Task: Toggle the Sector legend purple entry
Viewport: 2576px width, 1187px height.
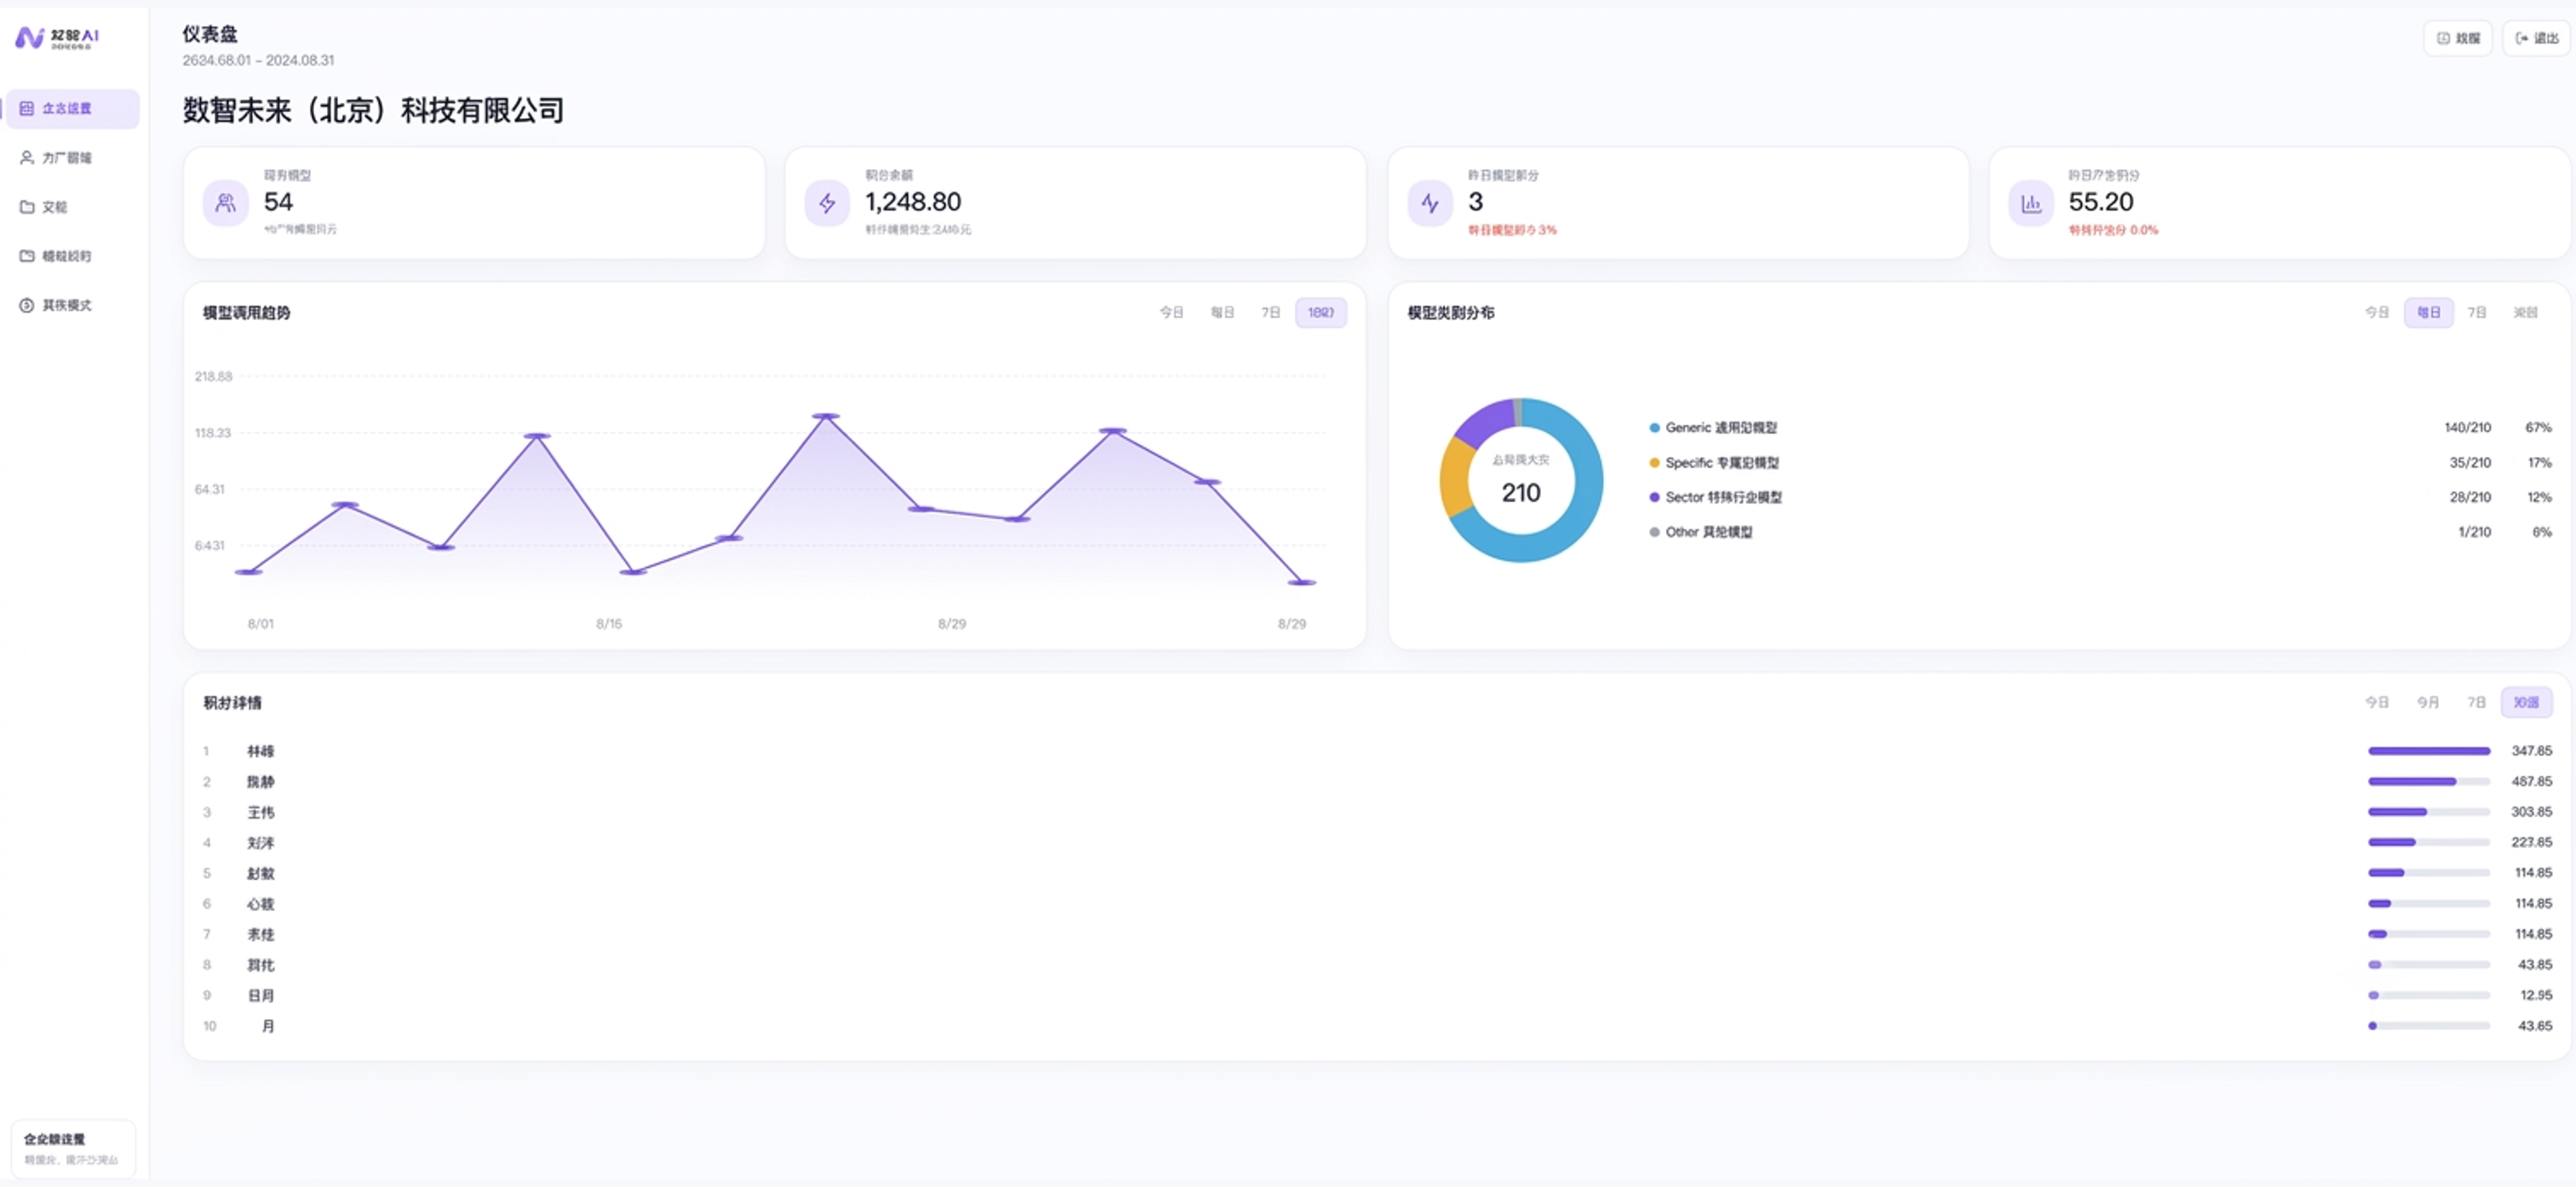Action: click(1715, 497)
